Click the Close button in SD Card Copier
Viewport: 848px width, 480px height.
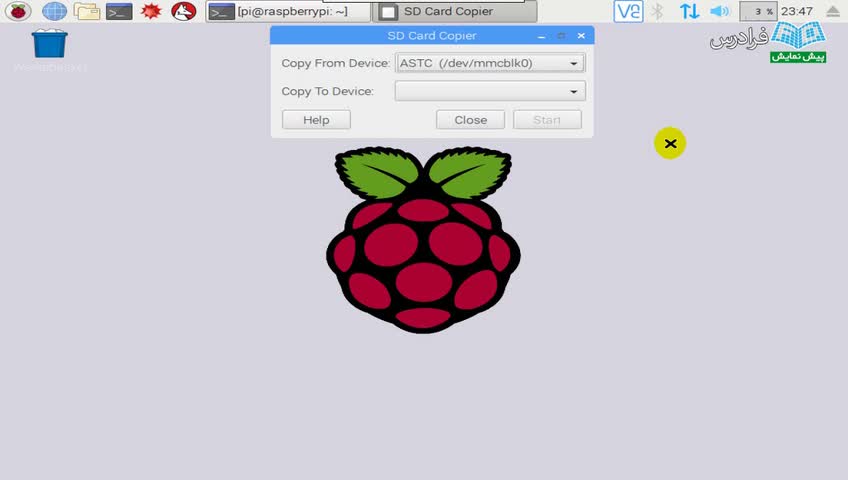471,120
